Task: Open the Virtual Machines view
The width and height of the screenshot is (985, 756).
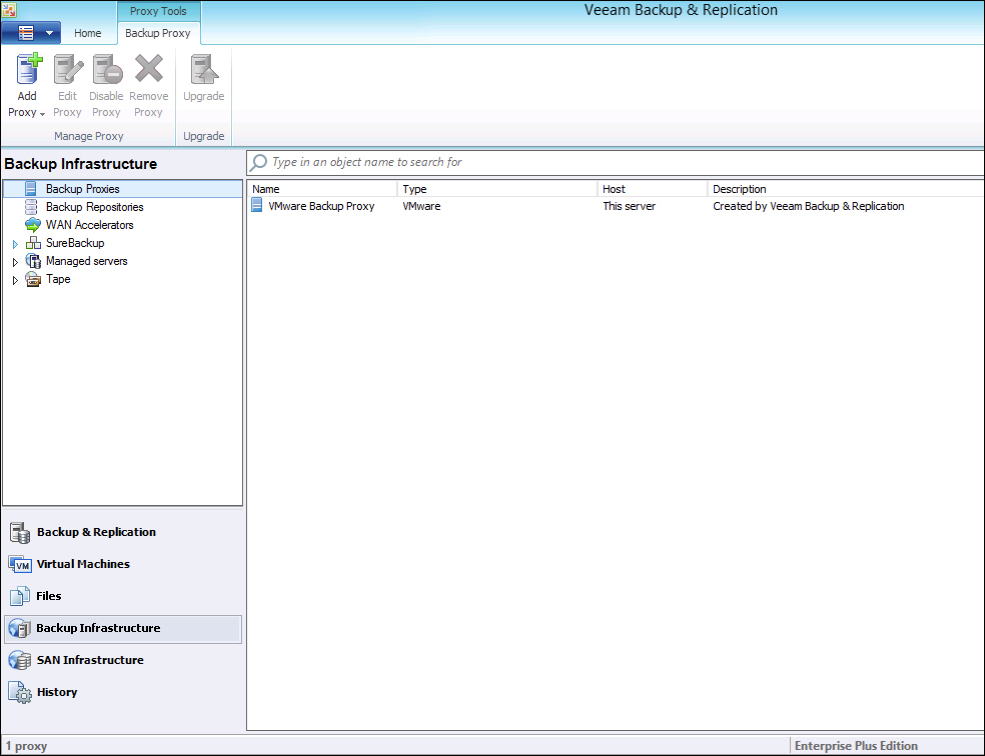Action: (83, 564)
